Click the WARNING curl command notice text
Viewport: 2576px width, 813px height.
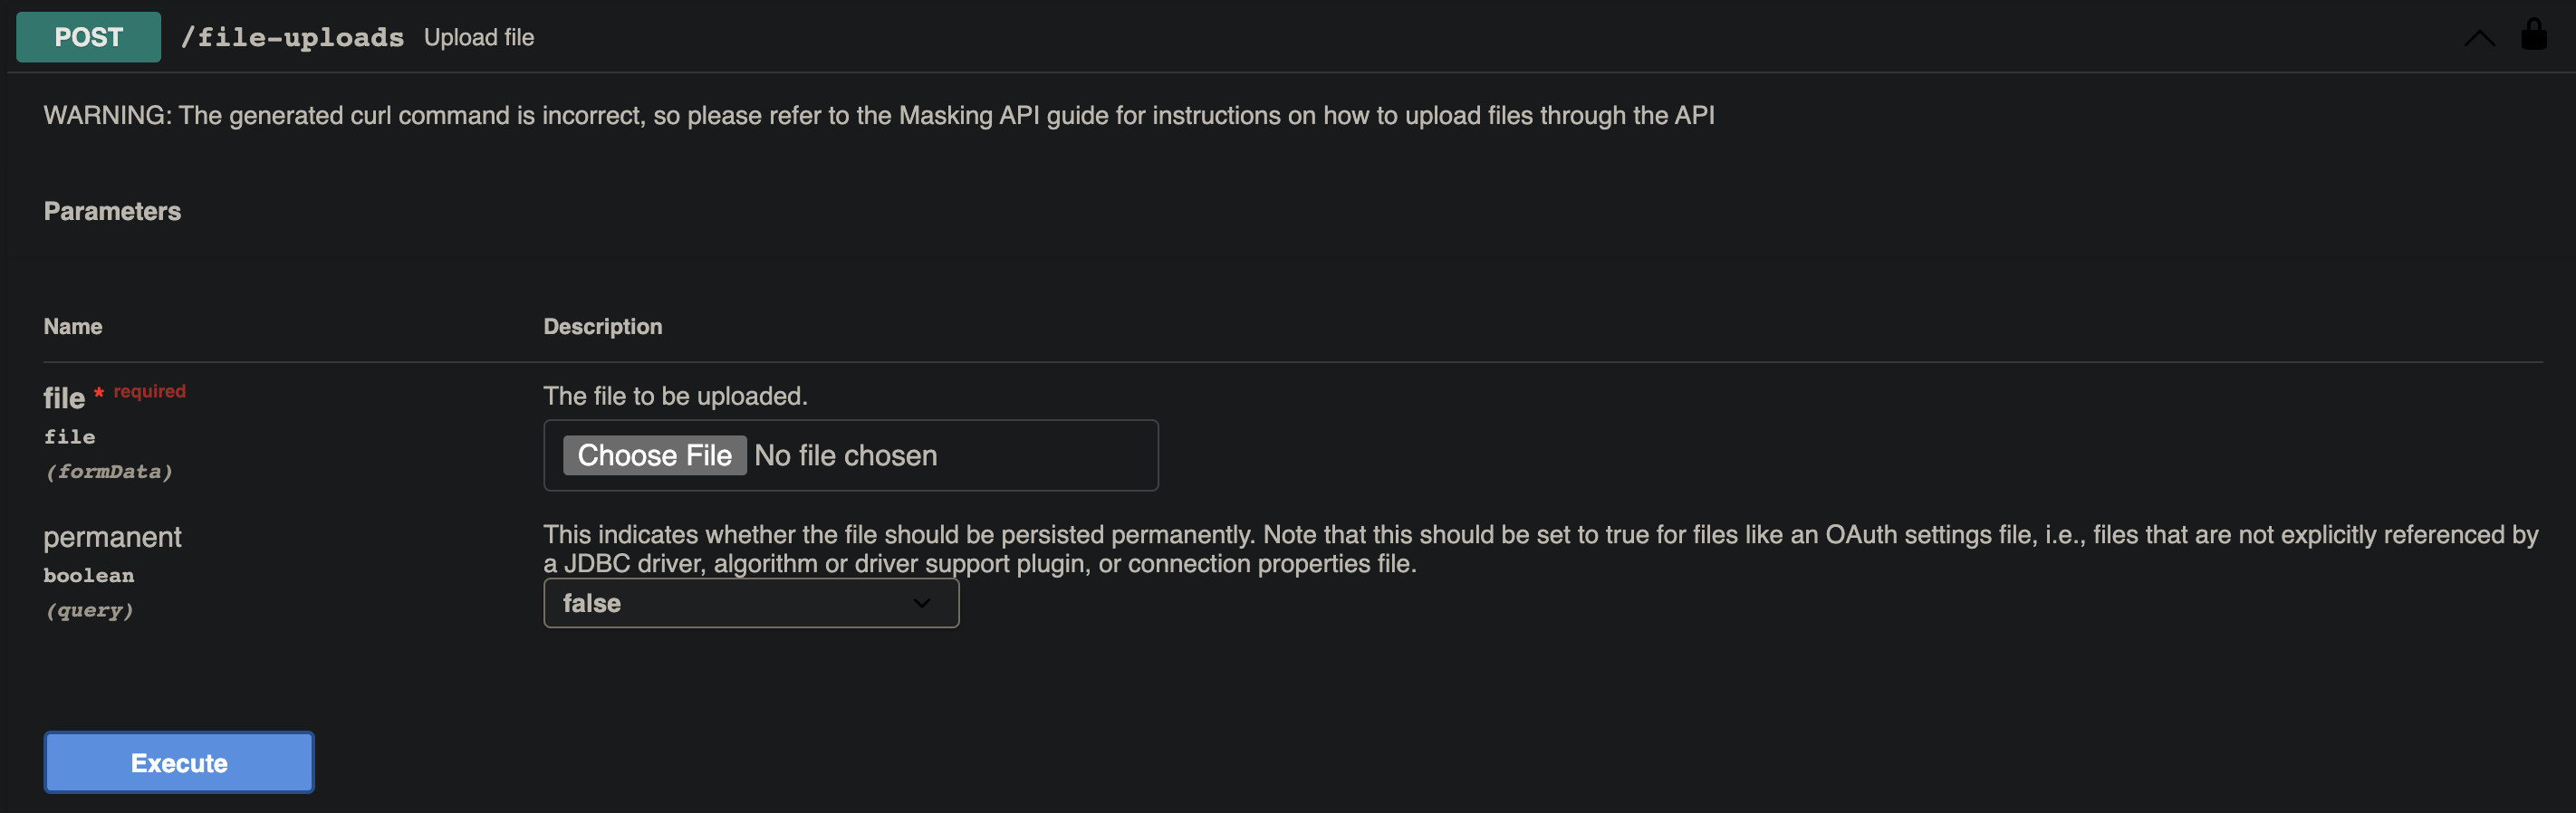[x=878, y=116]
